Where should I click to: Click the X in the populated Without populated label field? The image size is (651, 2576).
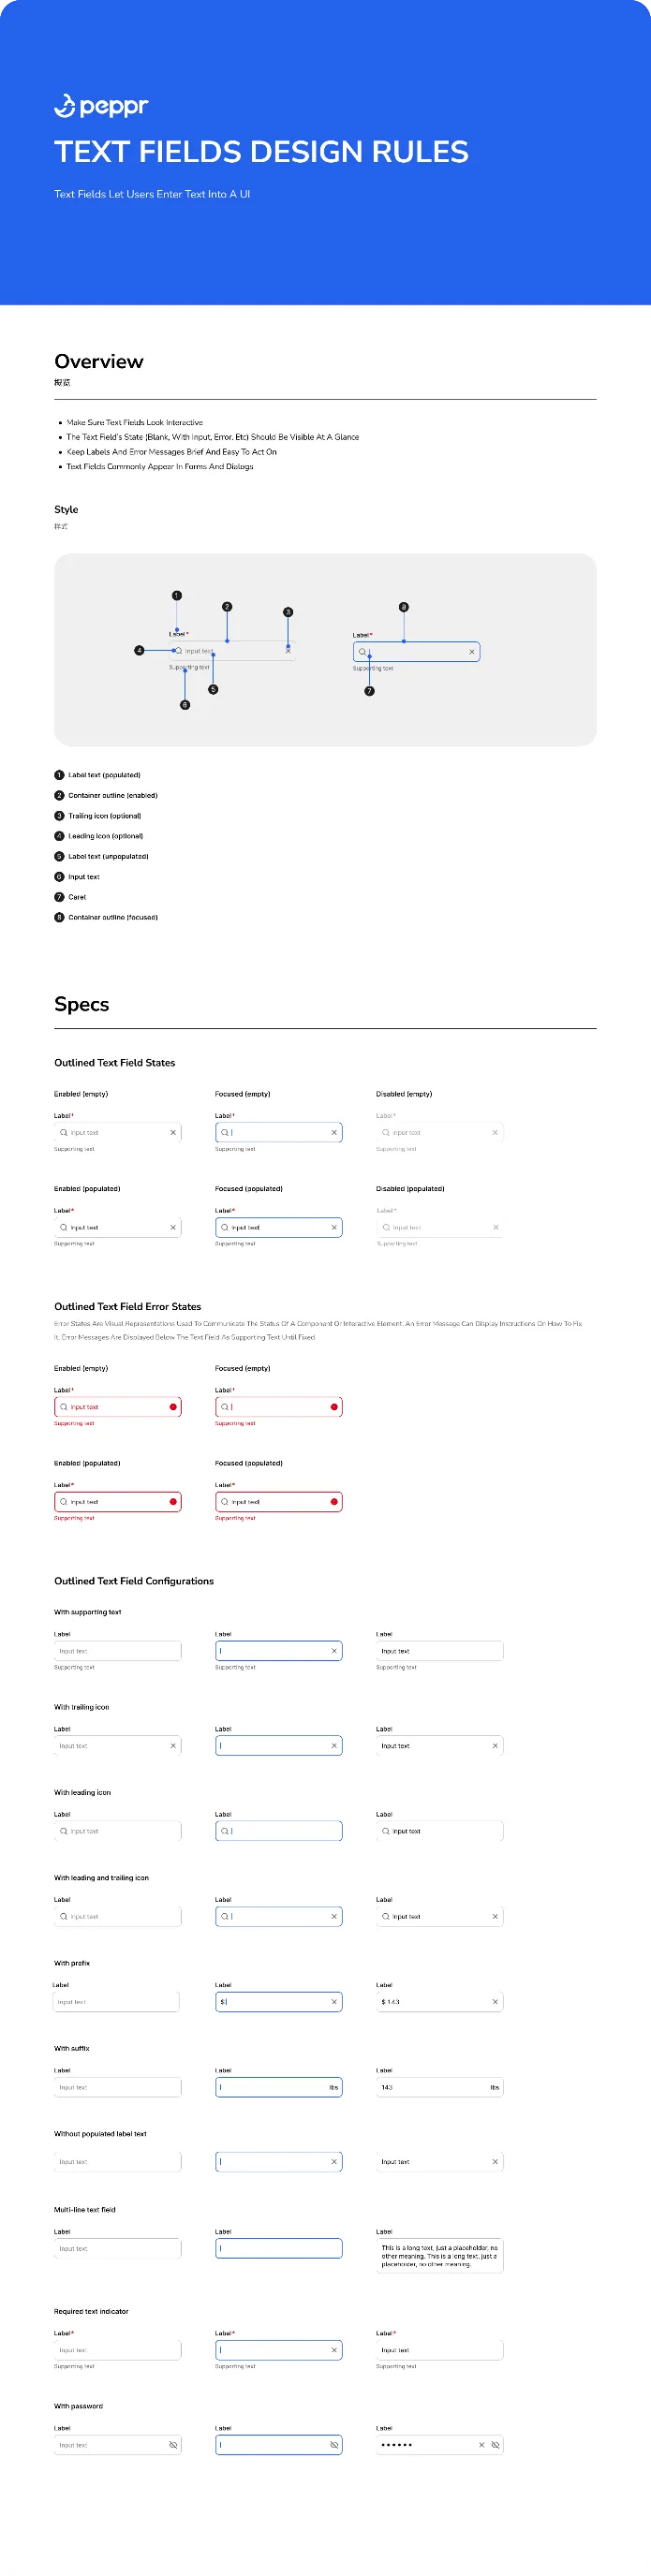coord(495,2162)
